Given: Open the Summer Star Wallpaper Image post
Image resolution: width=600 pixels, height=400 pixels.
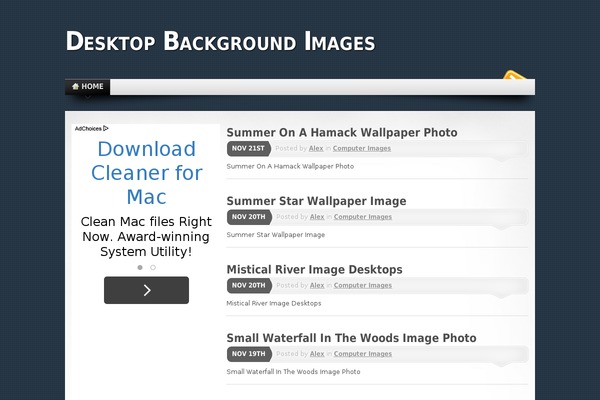Looking at the screenshot, I should [x=316, y=201].
